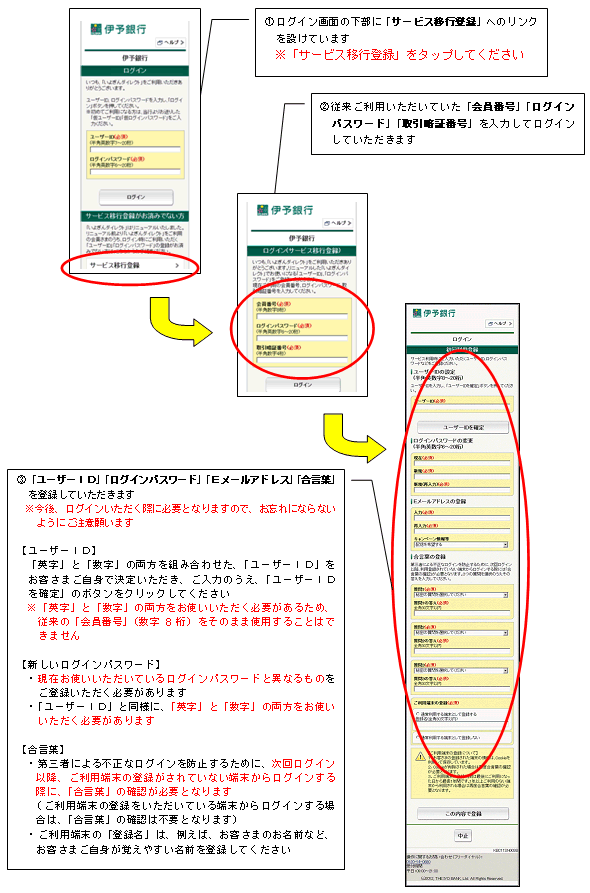Click the 取引暗証番号 input field

pos(302,359)
